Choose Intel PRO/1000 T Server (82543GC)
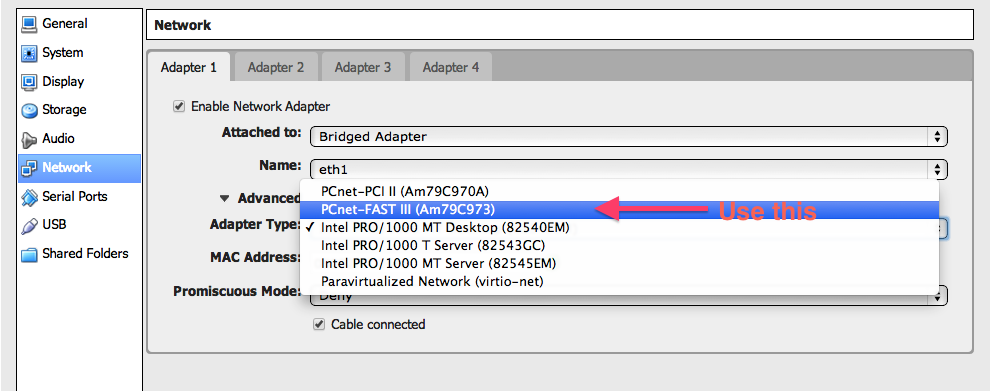The height and width of the screenshot is (391, 990). click(619, 245)
